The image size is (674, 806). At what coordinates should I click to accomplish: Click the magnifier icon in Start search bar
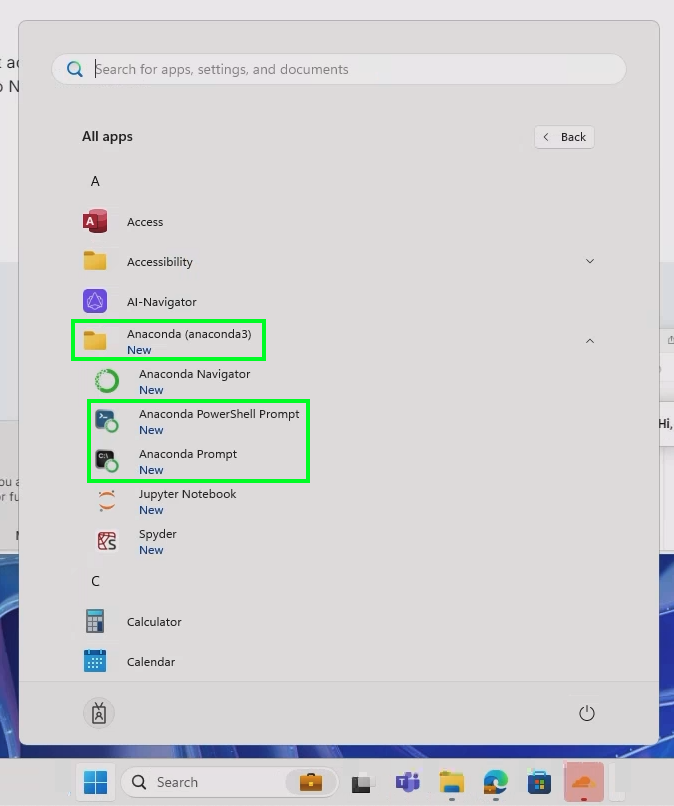(75, 69)
